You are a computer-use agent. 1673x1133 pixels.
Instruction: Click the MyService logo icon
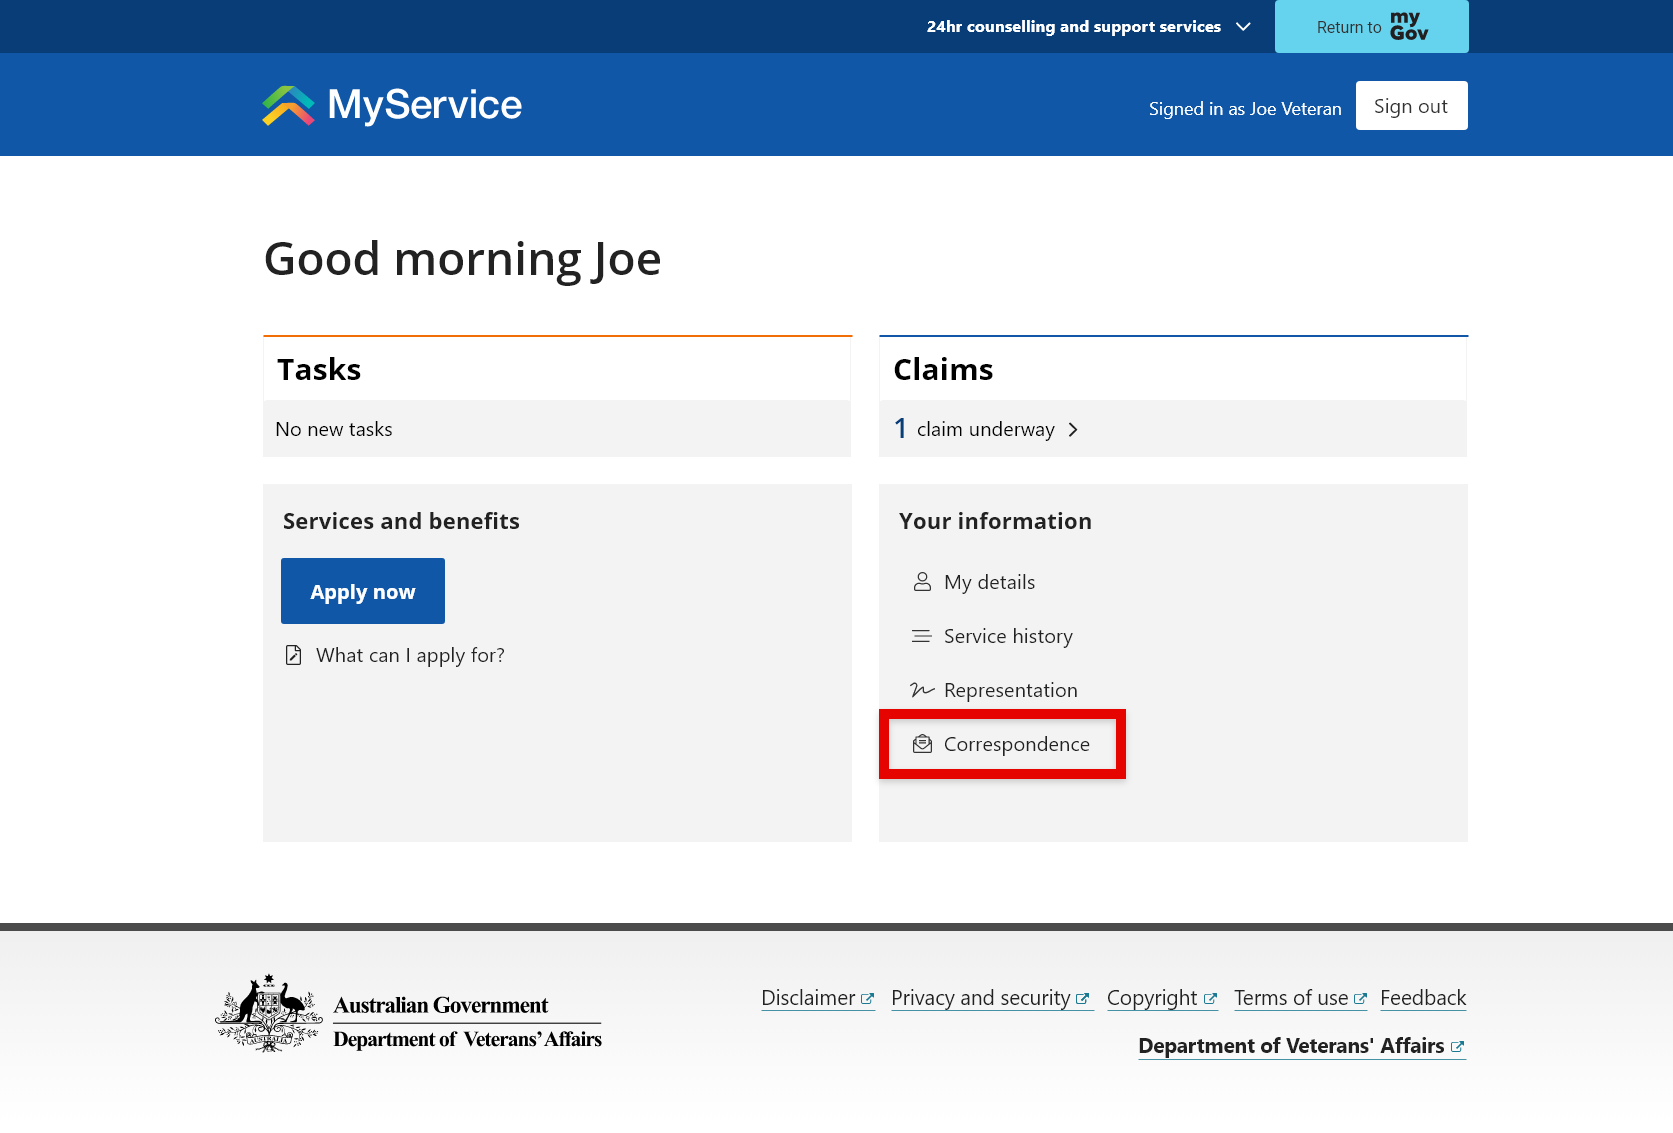pyautogui.click(x=288, y=105)
